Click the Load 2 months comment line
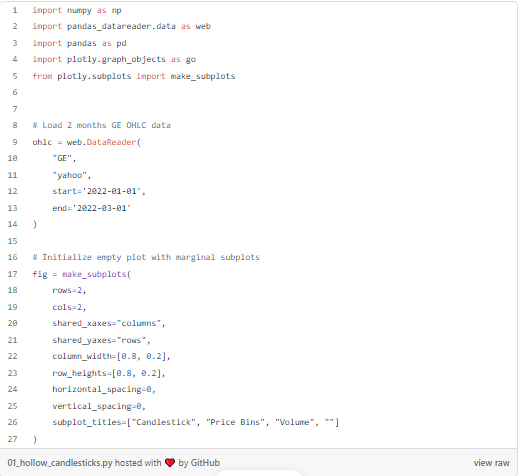The width and height of the screenshot is (521, 476). coord(101,125)
